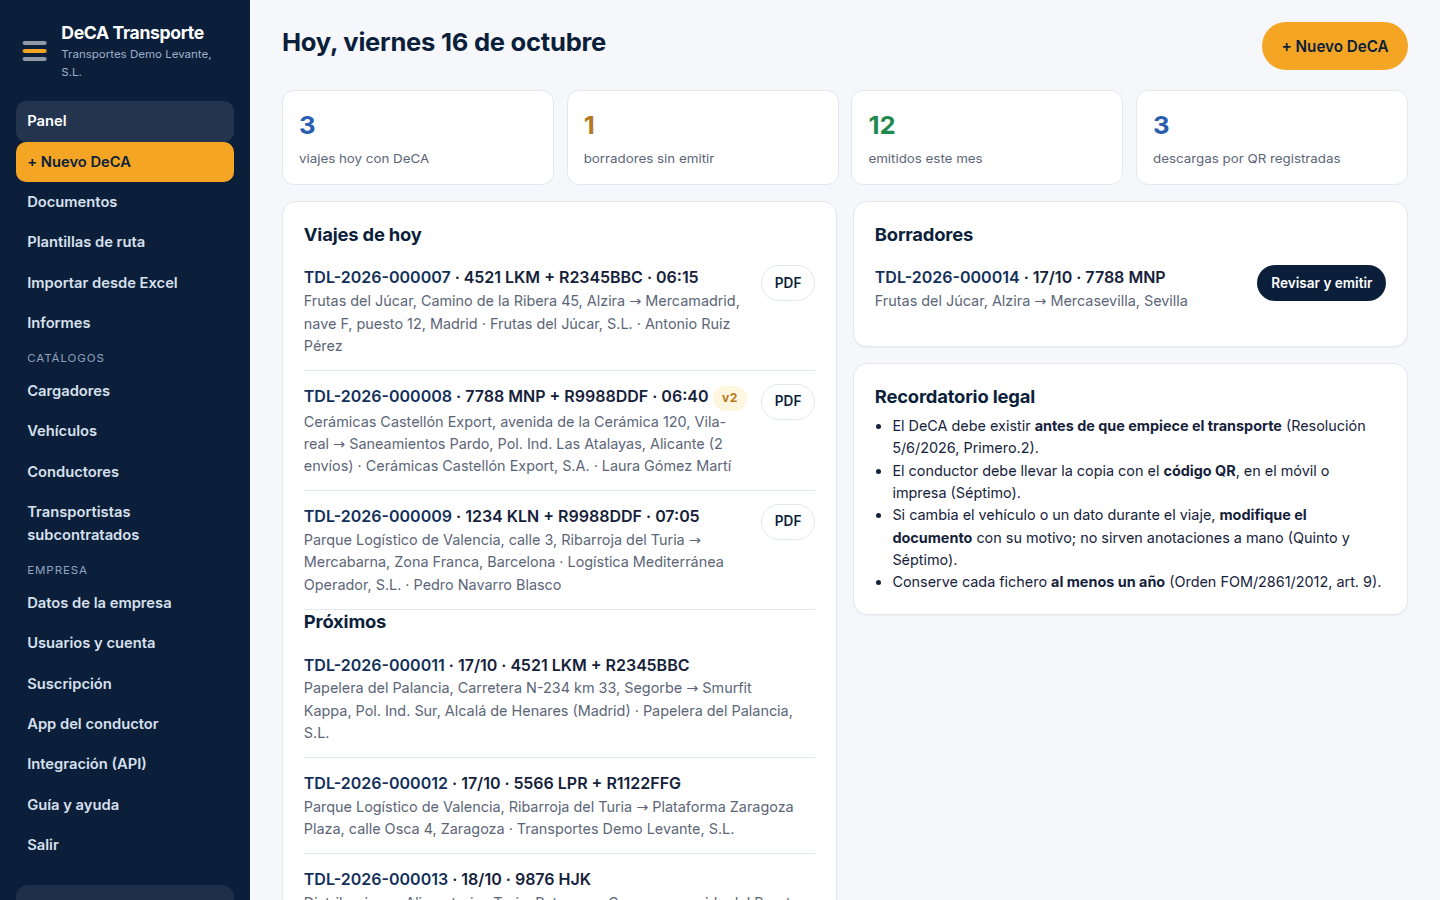Open Documentos in the sidebar

point(125,202)
